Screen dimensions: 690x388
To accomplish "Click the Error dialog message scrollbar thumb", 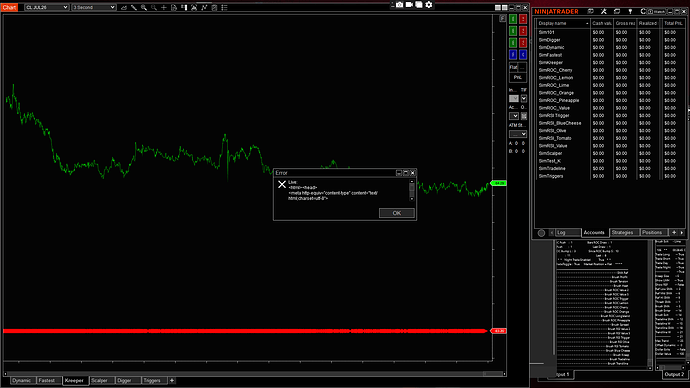I will click(x=412, y=188).
